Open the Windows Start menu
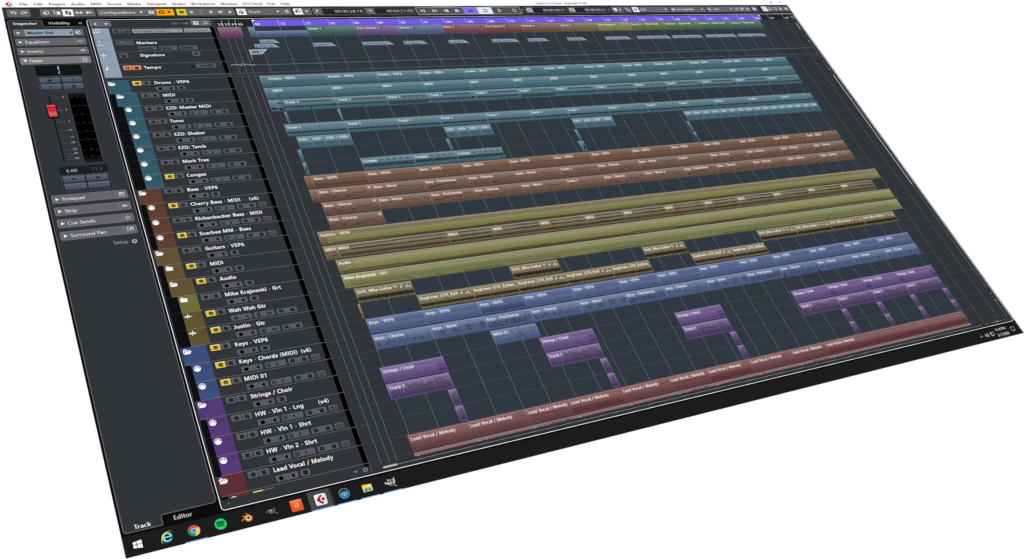The image size is (1024, 559). coord(138,544)
